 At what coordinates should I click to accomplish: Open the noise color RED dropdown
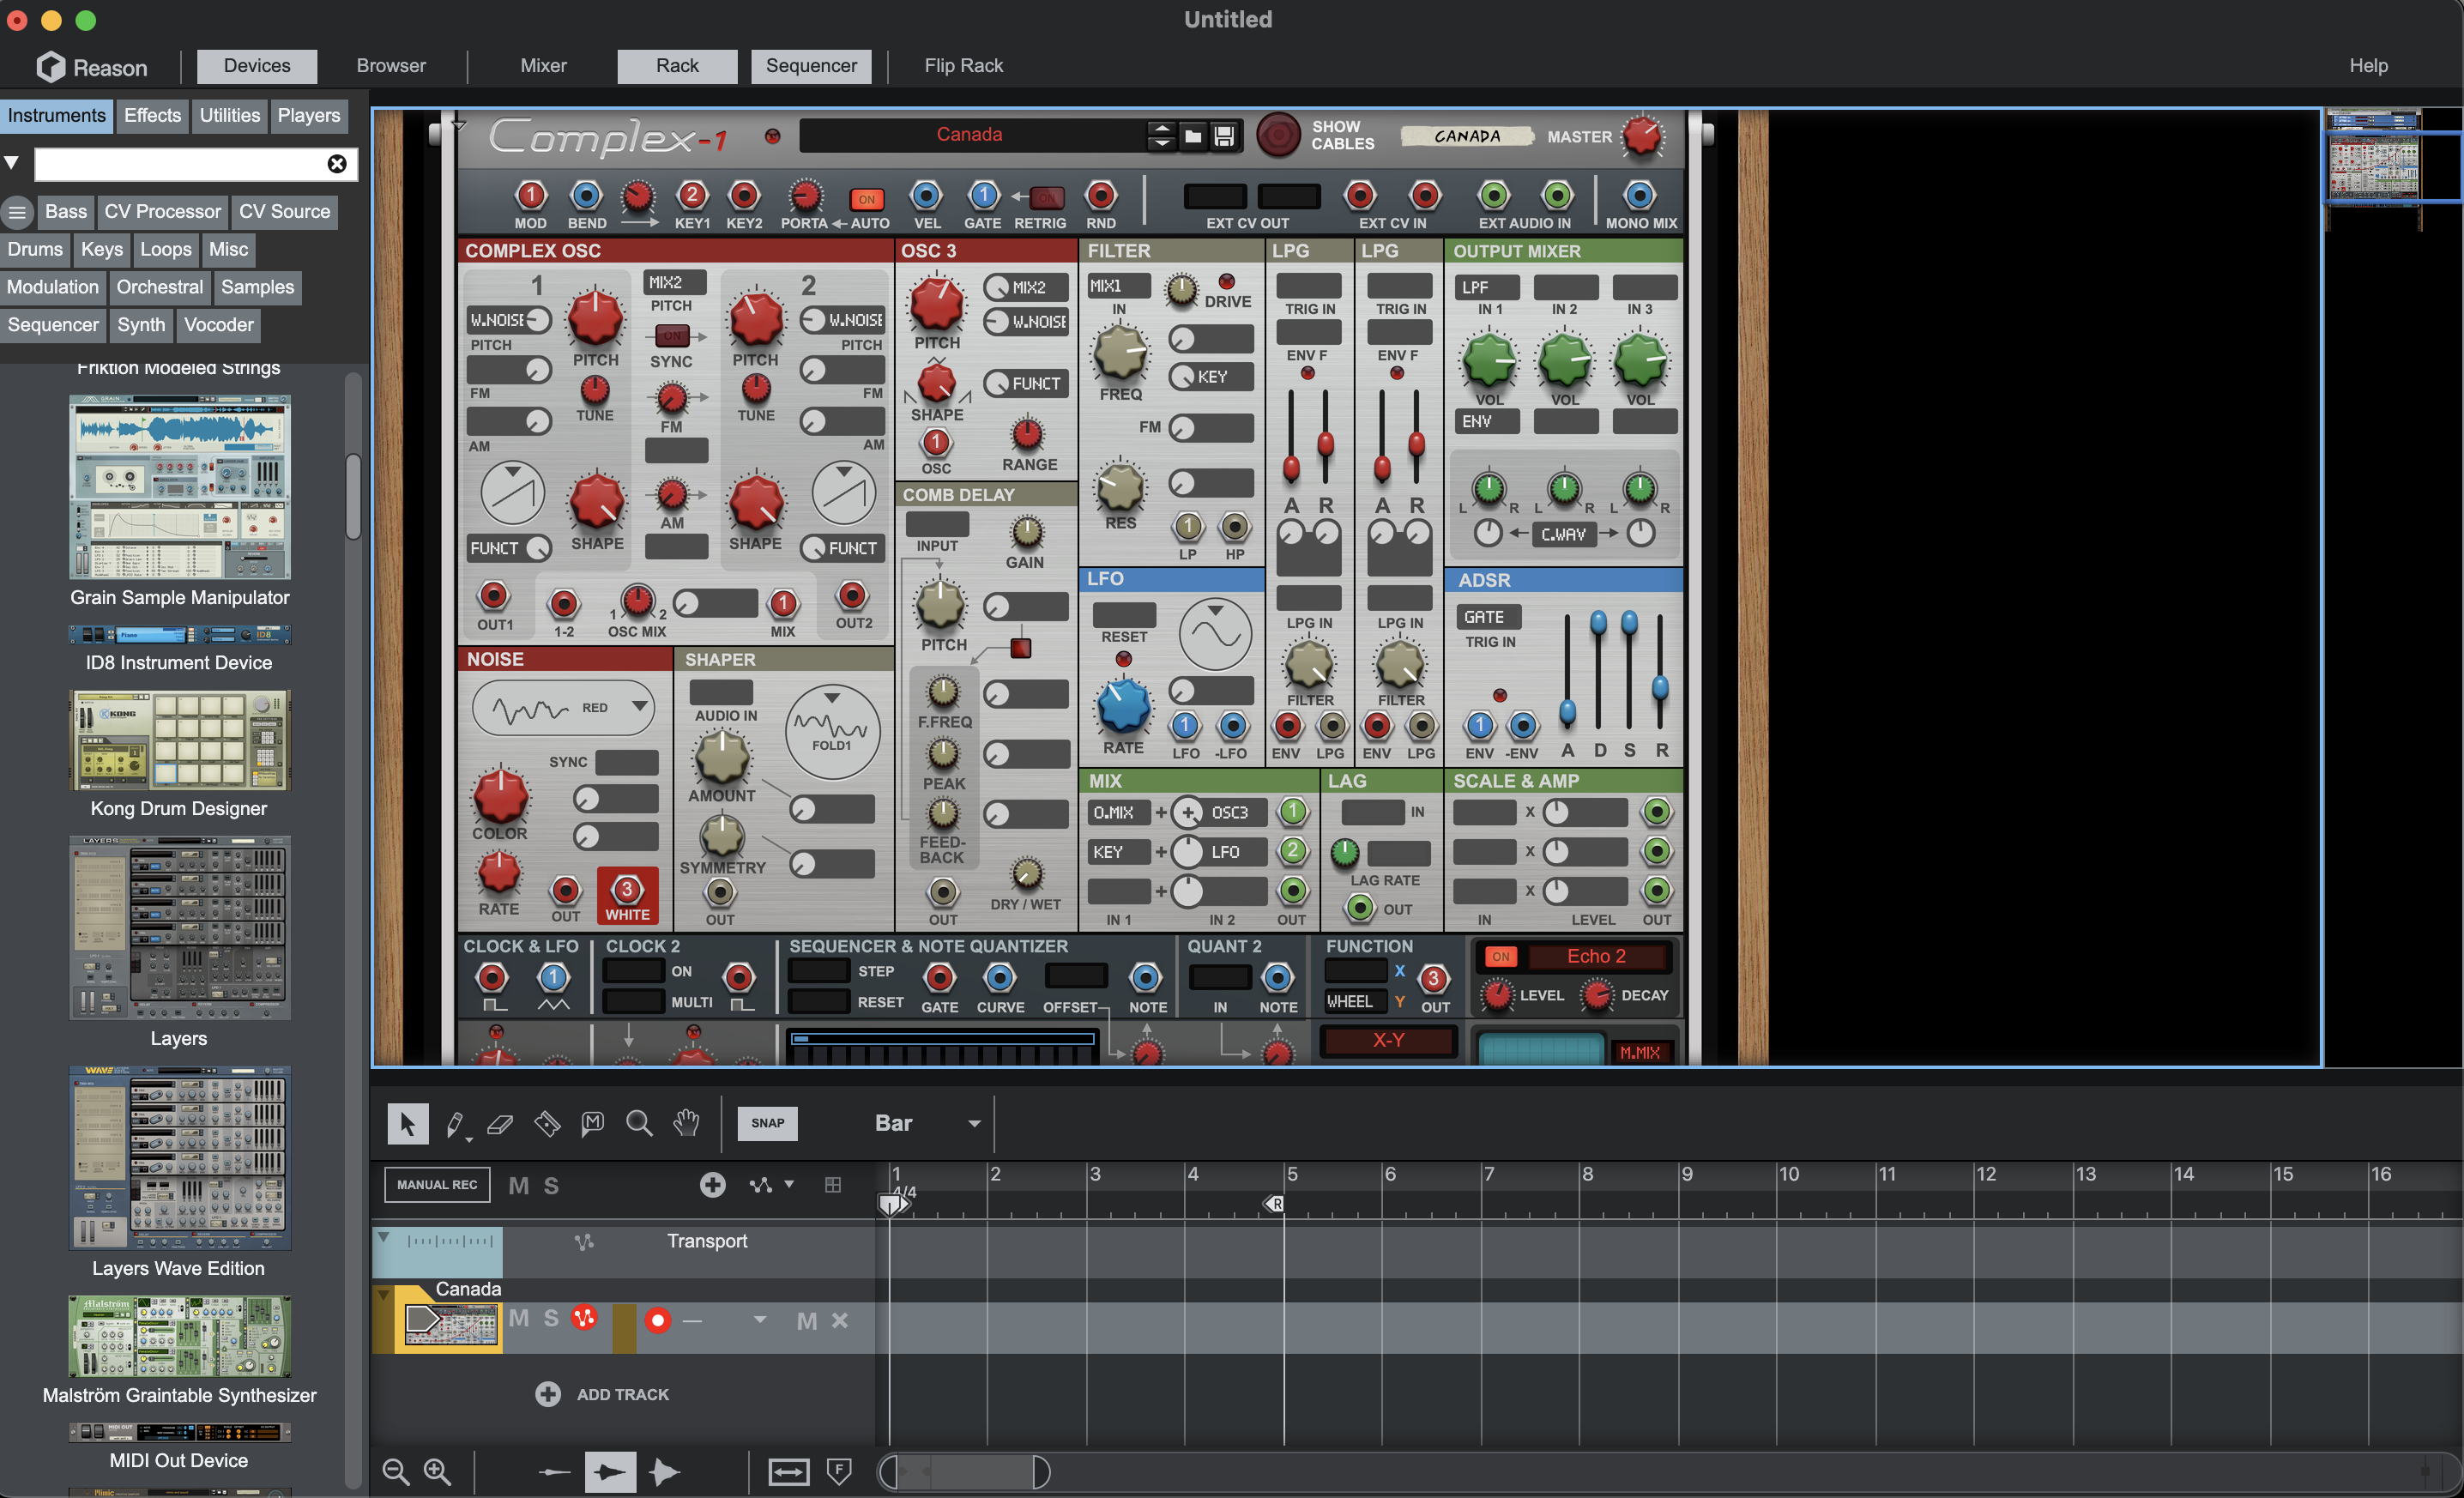tap(563, 709)
